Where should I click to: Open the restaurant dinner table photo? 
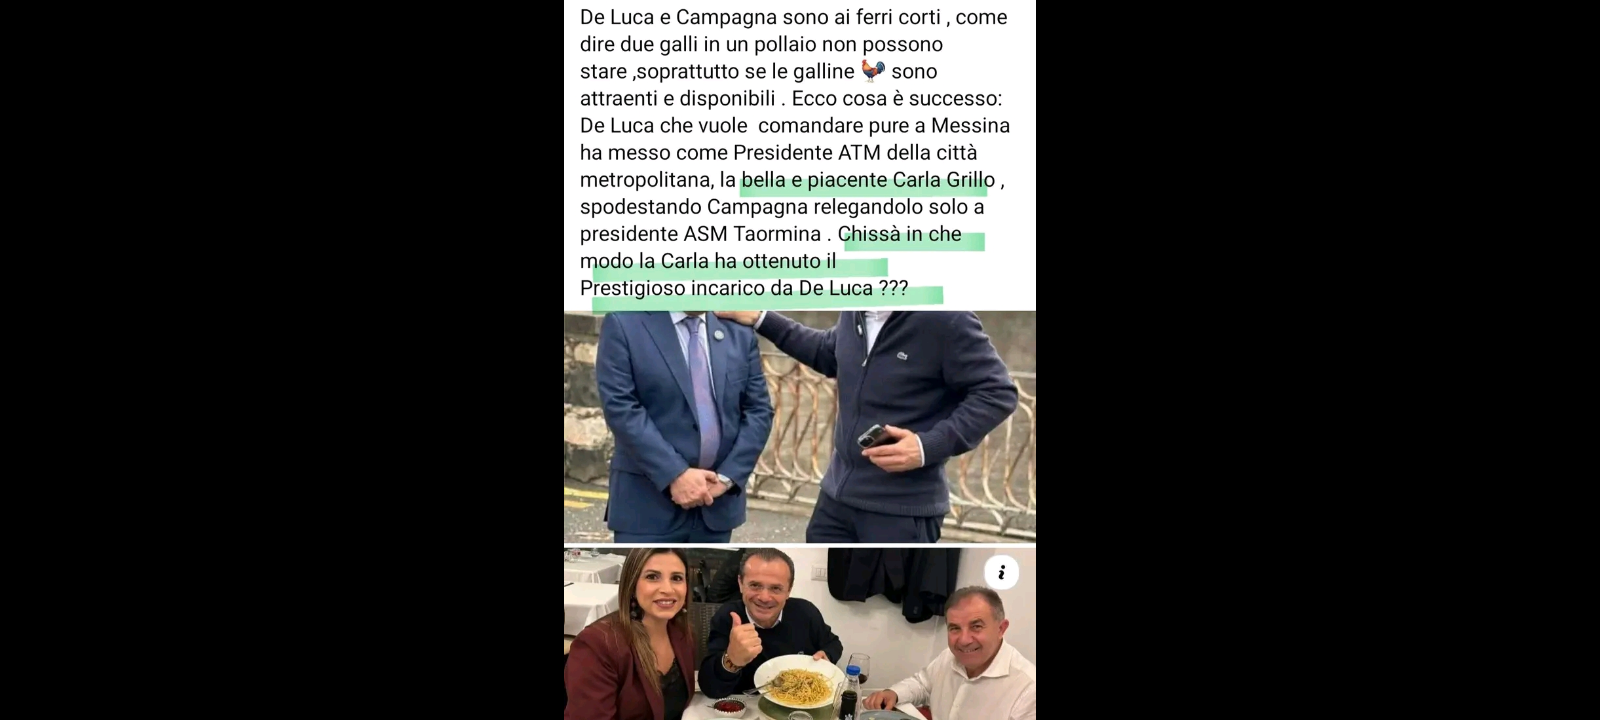(800, 634)
